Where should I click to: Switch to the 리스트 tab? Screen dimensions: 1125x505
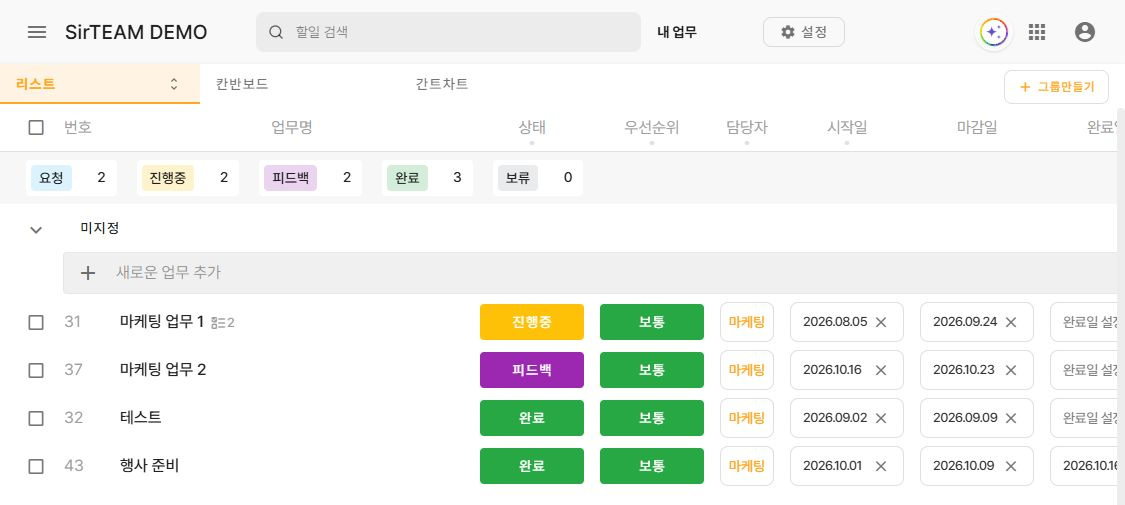pos(100,84)
